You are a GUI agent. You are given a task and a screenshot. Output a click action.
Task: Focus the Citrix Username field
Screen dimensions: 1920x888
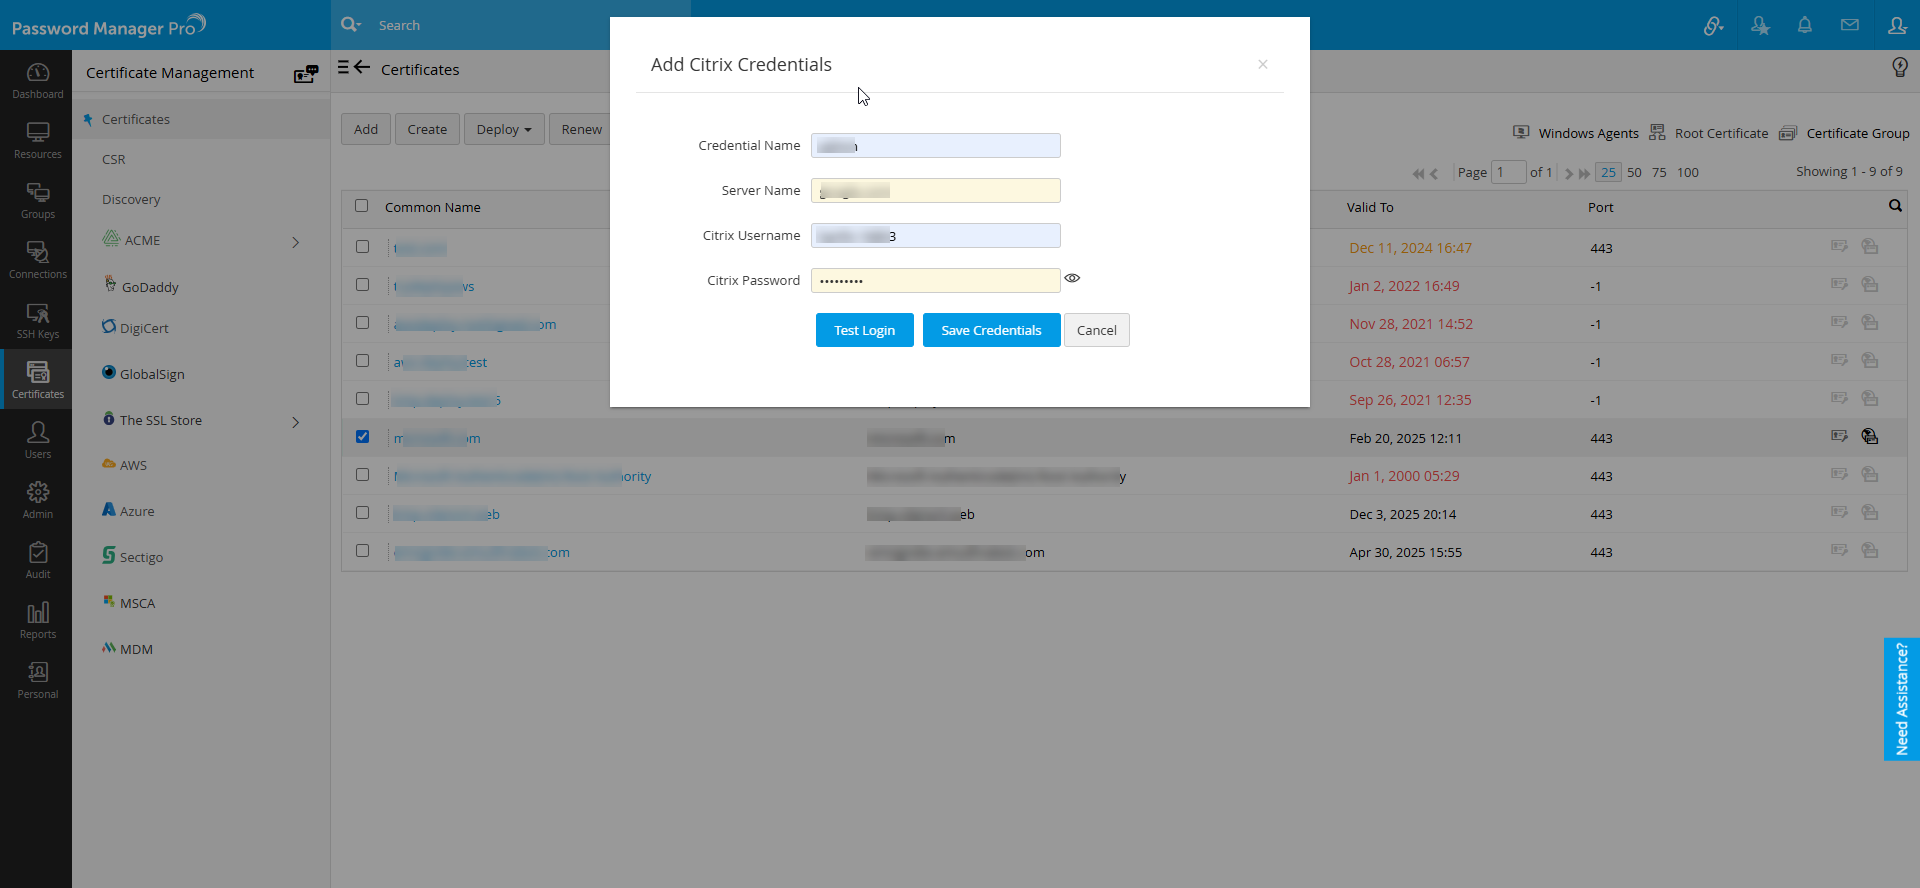(936, 235)
